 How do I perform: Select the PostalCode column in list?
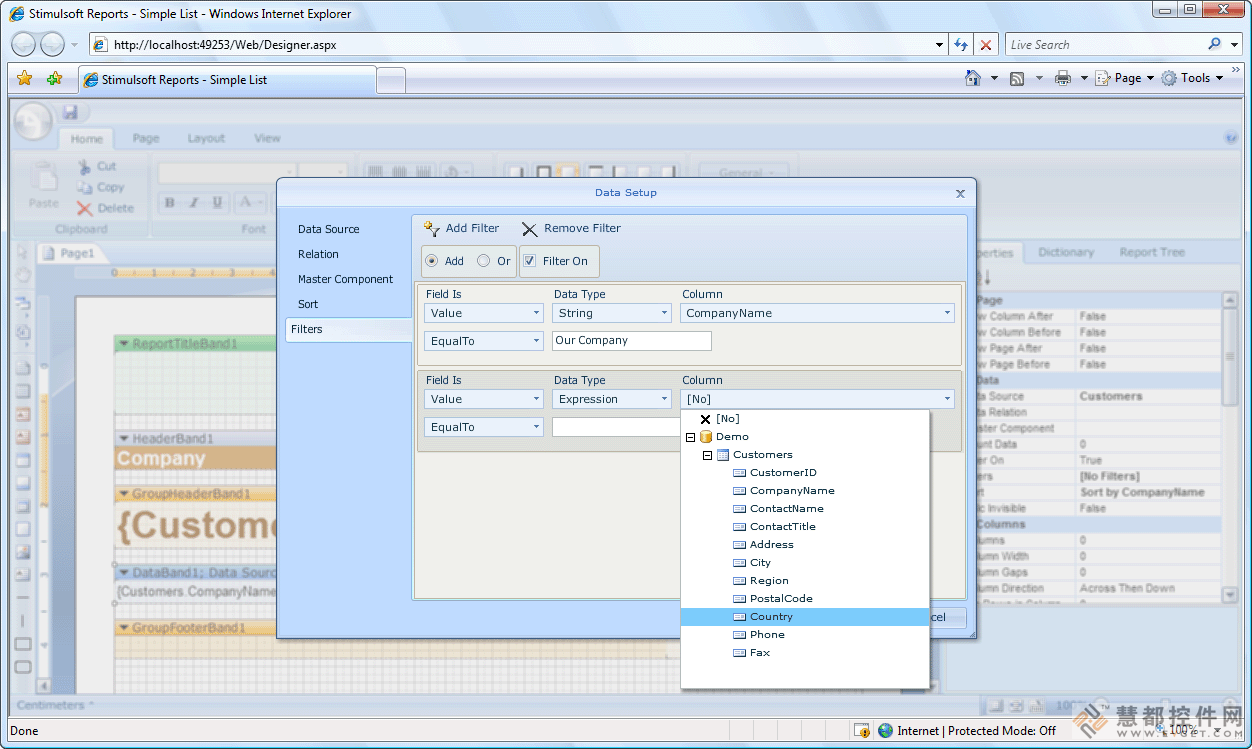(x=805, y=599)
